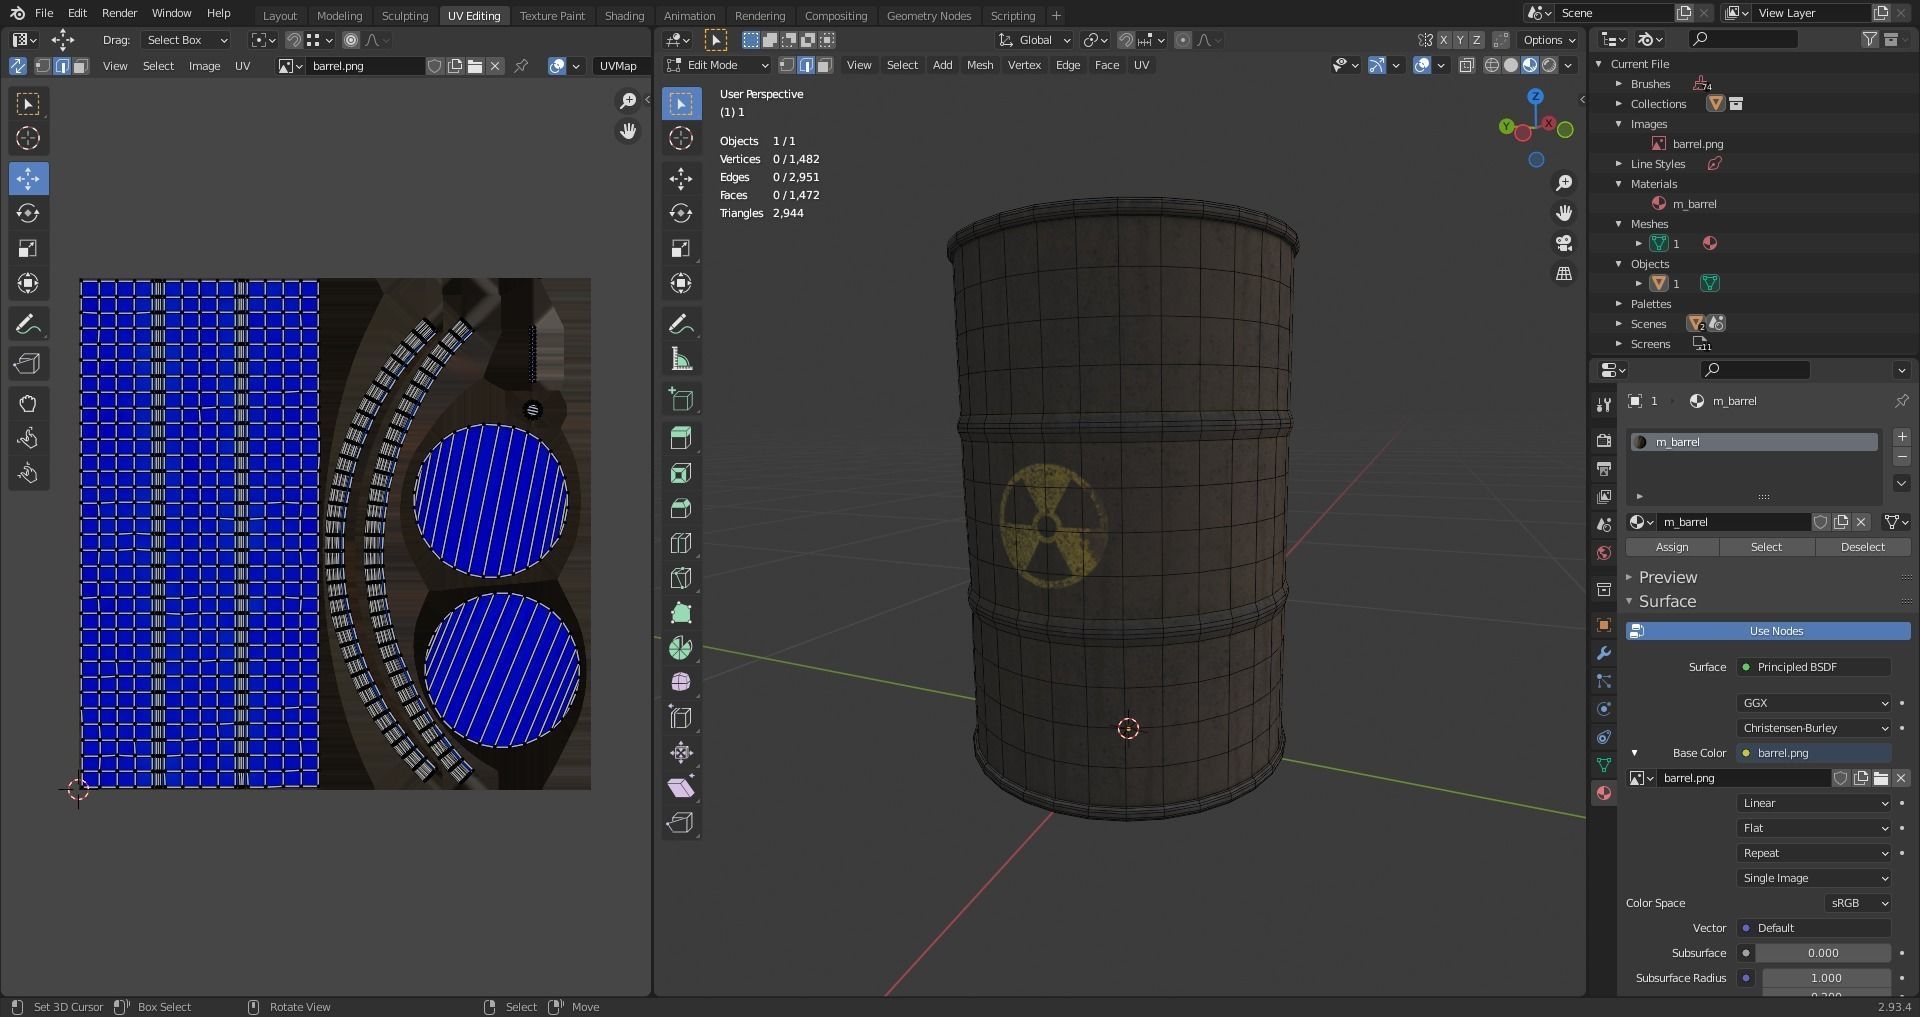1920x1017 pixels.
Task: Toggle fake user for barrel.png image
Action: 435,66
